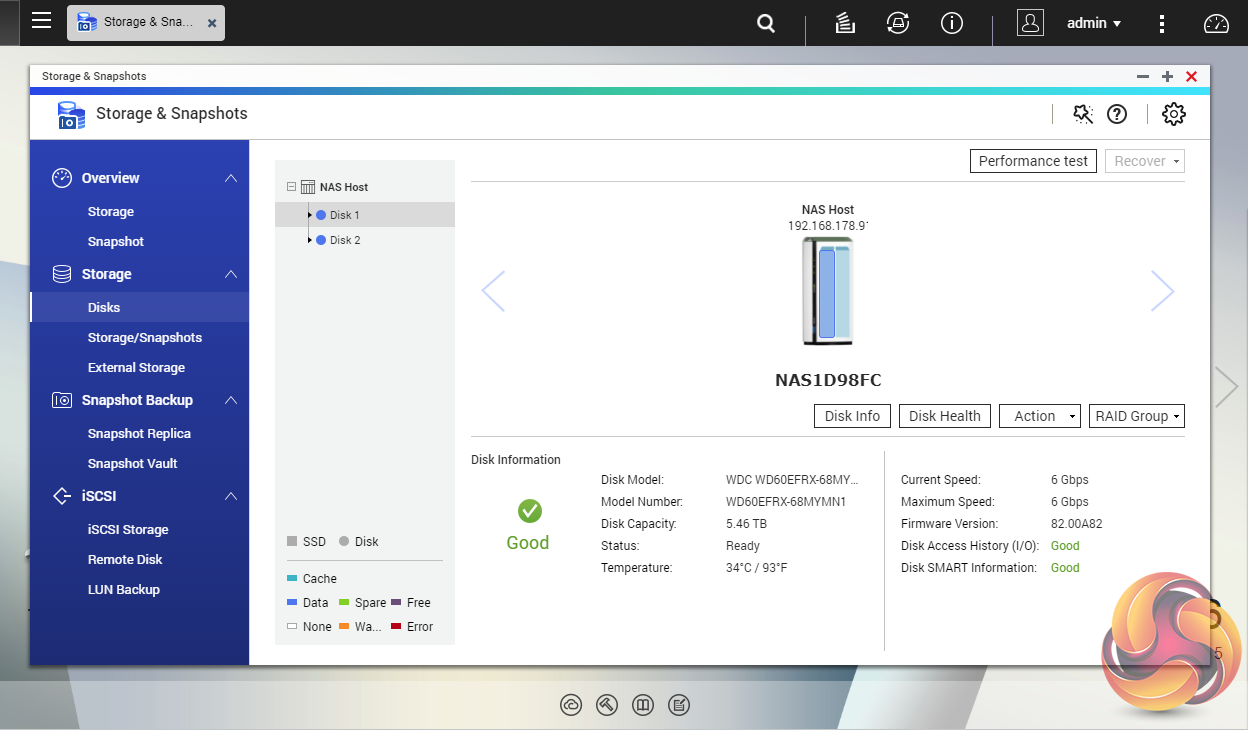
Task: Click Disk Access History Good link
Action: pyautogui.click(x=1065, y=546)
